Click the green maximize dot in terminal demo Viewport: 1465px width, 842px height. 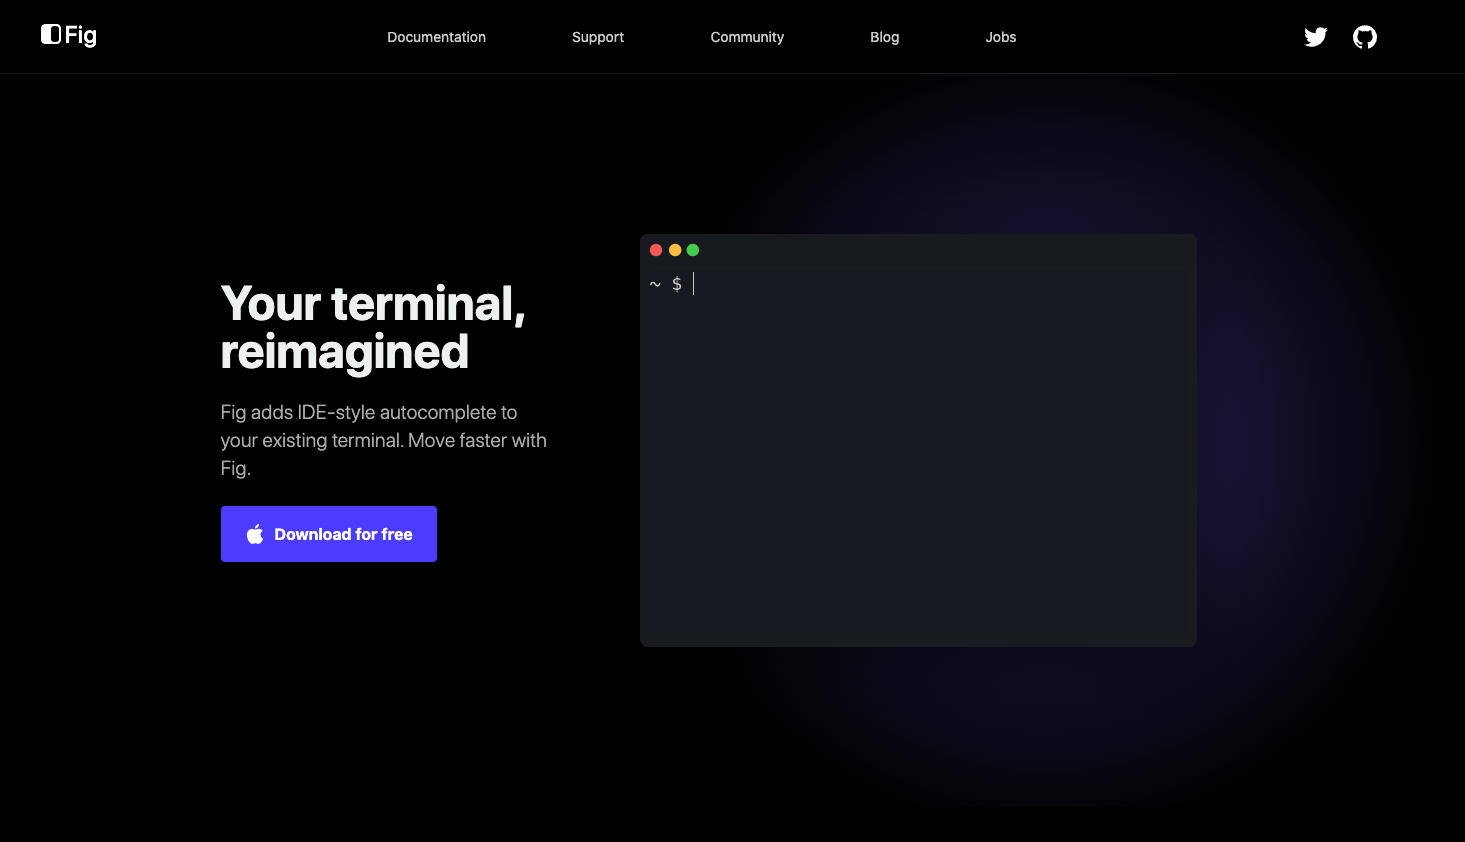[x=693, y=250]
